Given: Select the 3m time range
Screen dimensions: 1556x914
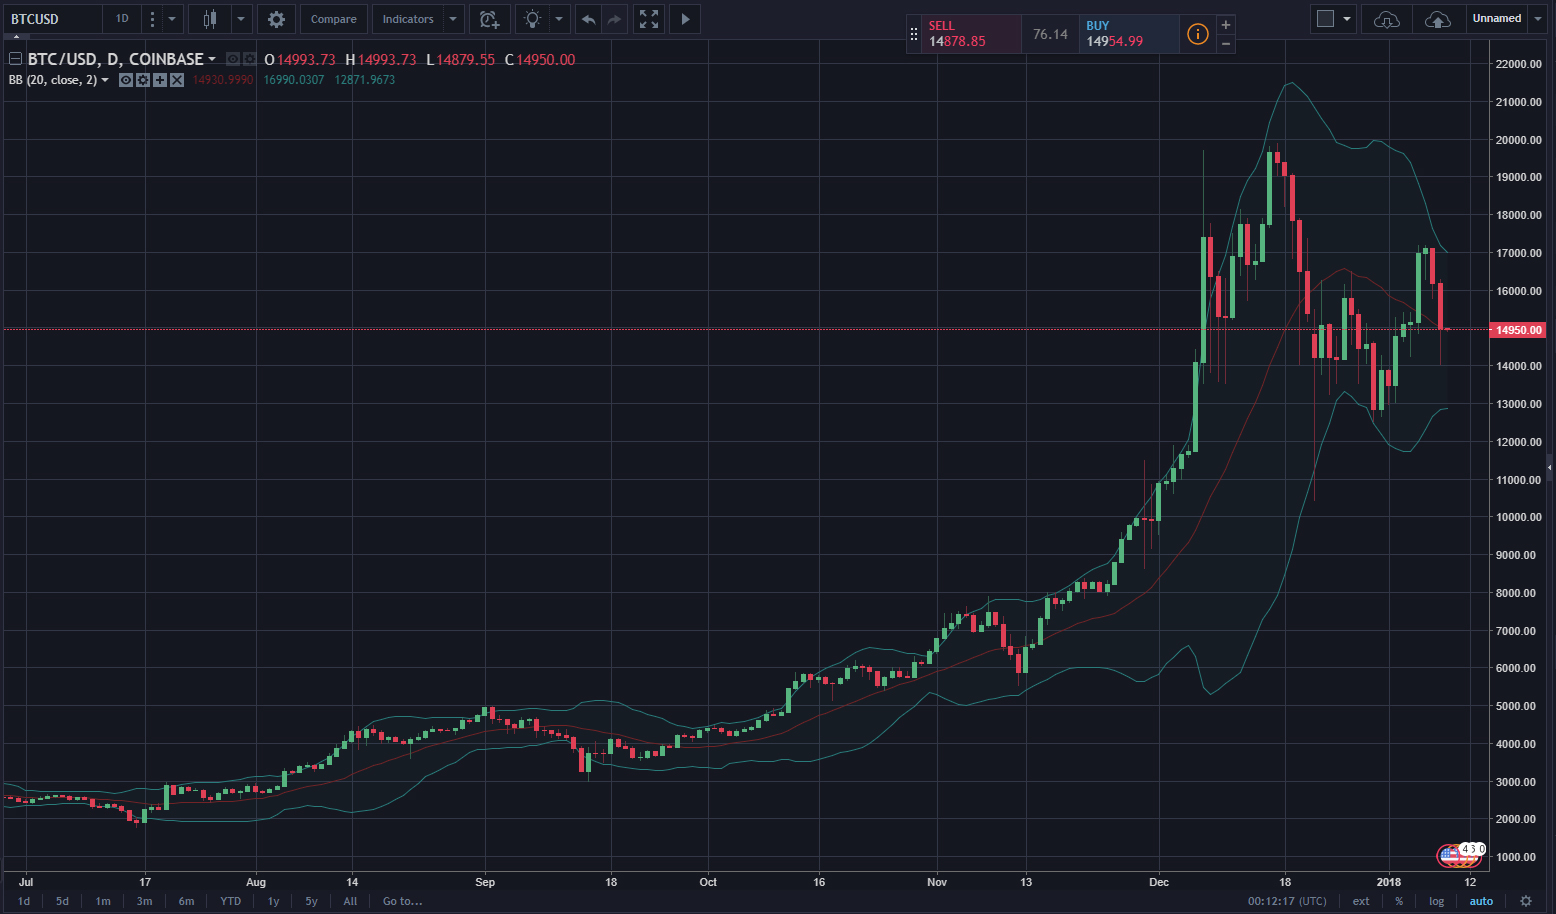Looking at the screenshot, I should (x=144, y=901).
